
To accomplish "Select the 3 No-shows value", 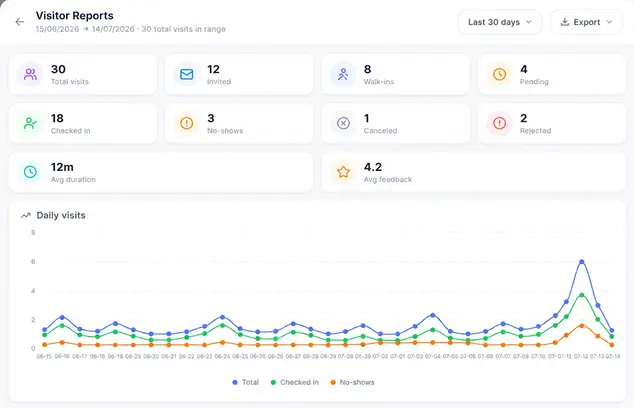I will tap(211, 118).
